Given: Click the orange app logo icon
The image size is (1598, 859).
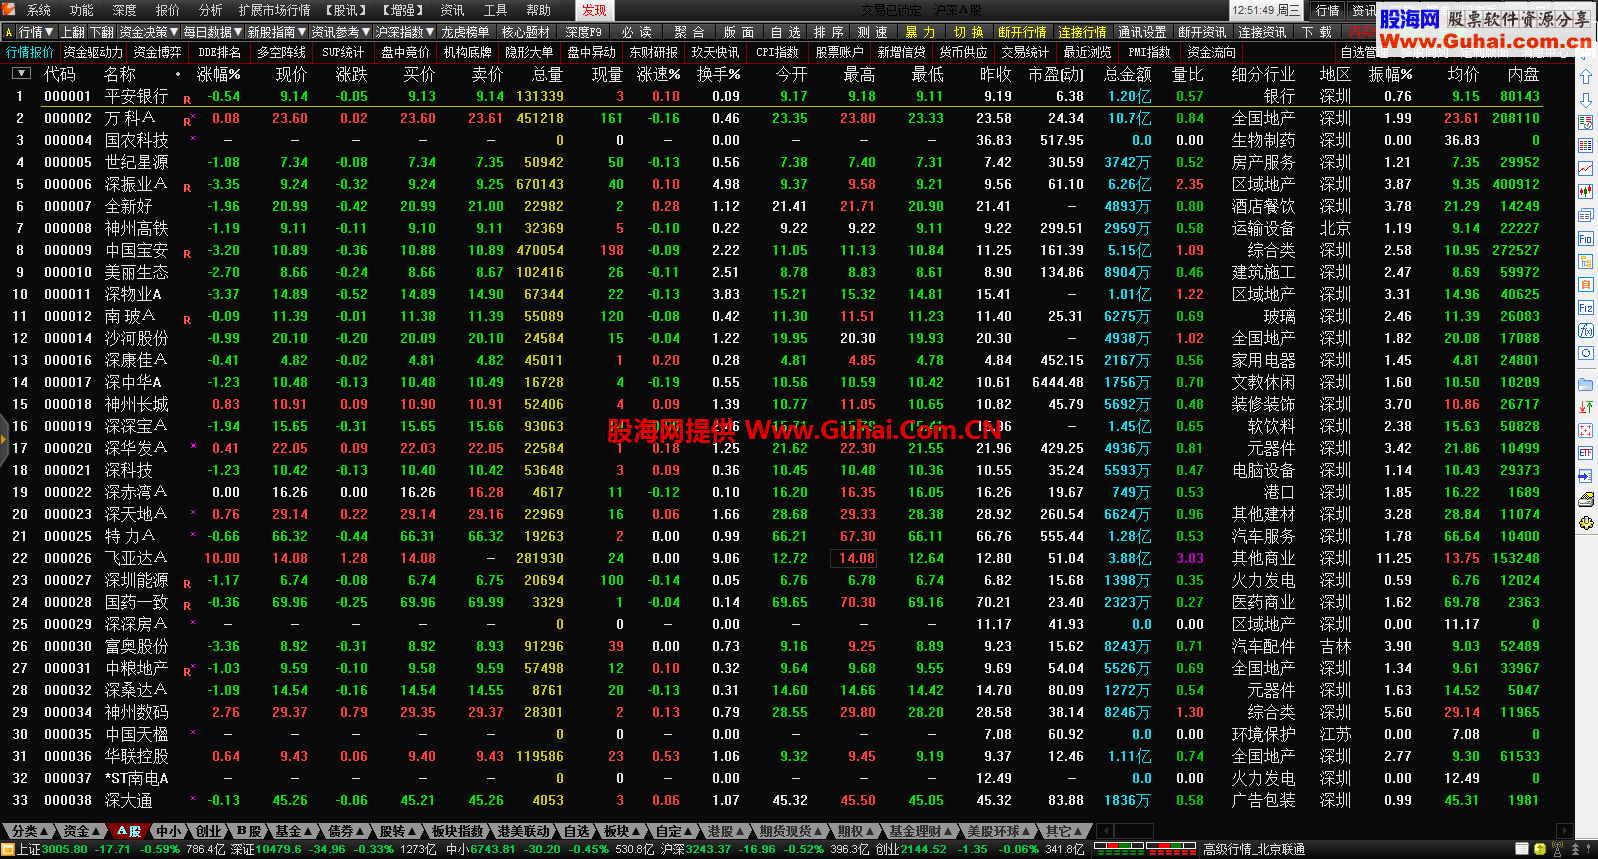Looking at the screenshot, I should pos(9,10).
